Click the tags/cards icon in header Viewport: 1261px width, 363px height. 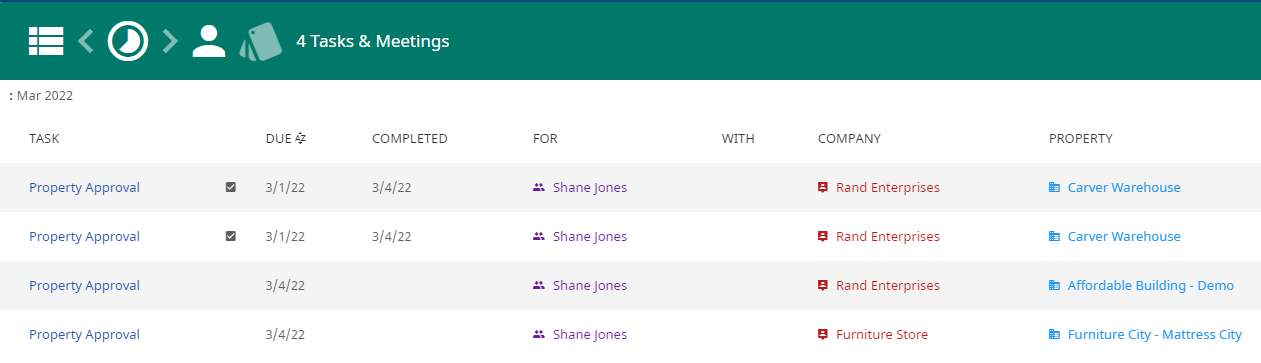coord(260,41)
